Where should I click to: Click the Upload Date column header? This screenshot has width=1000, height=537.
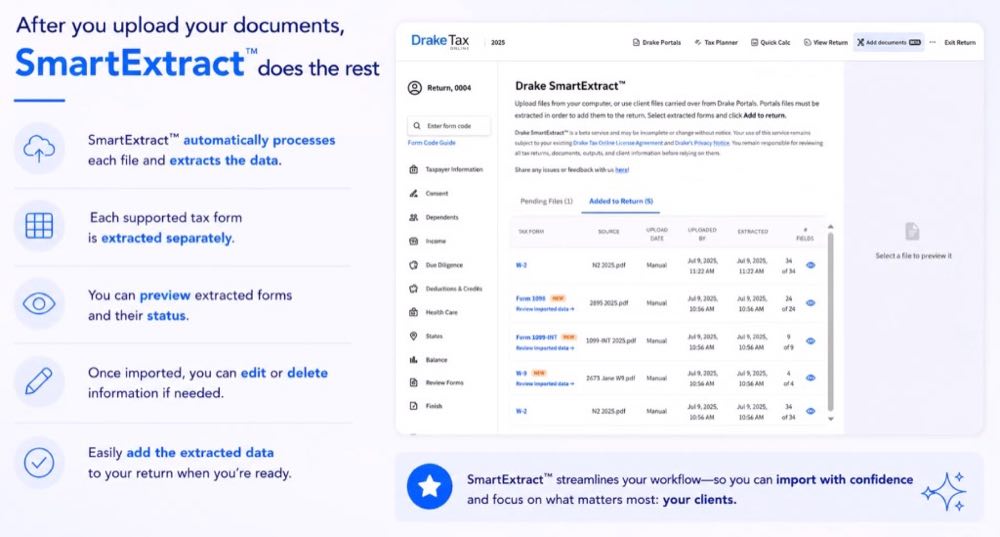pos(657,234)
